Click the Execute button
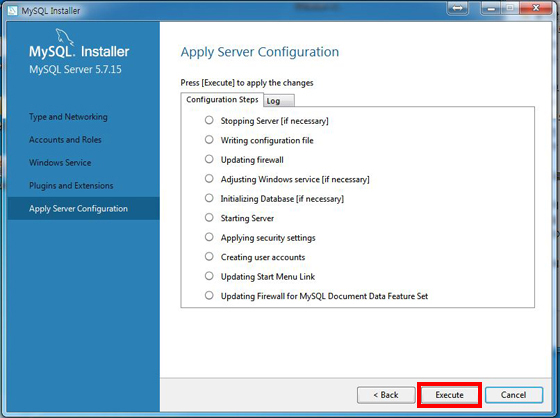This screenshot has height=418, width=560. tap(449, 395)
